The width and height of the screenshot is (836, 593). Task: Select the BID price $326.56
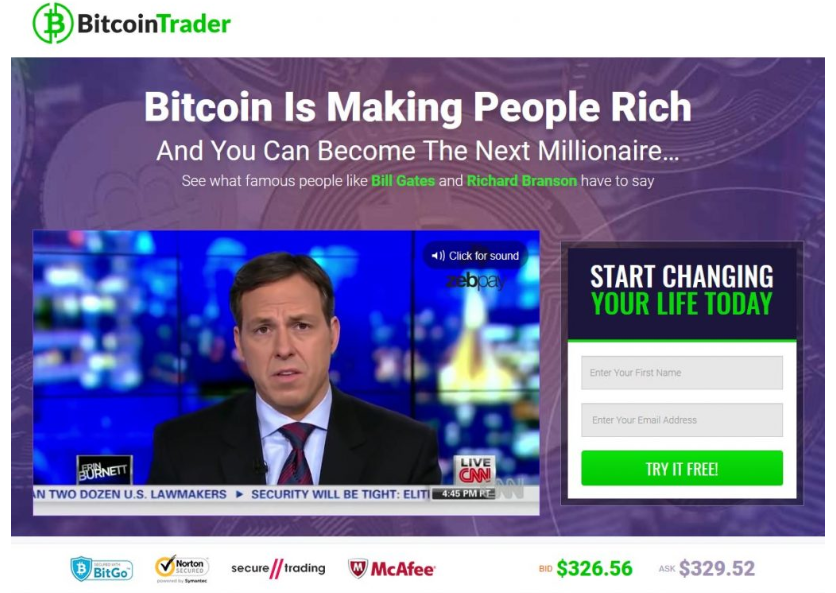click(x=594, y=568)
